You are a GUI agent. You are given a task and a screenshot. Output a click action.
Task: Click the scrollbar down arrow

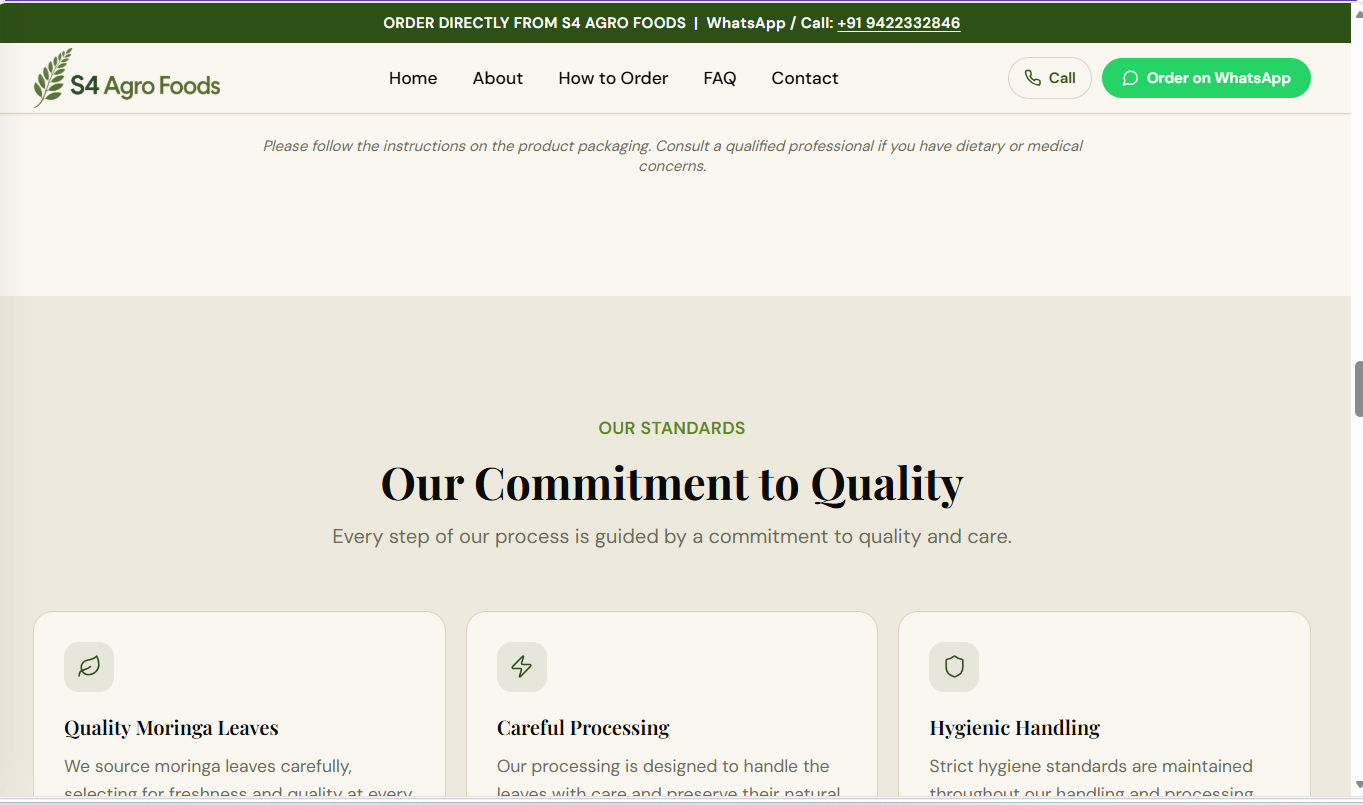(1357, 786)
